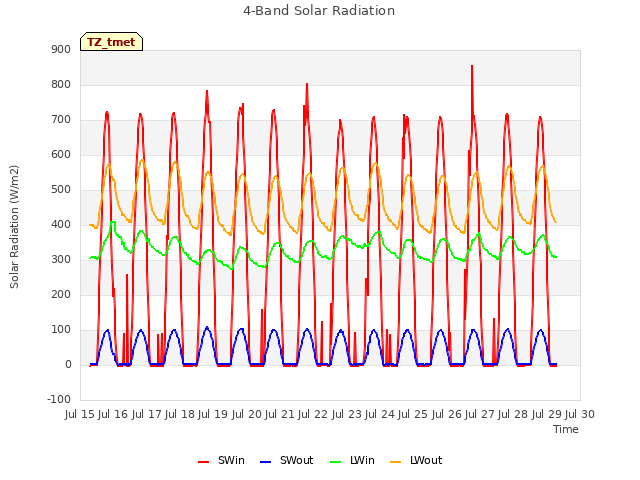Click the Jul 21 x-axis label
640x480 pixels.
tap(280, 414)
